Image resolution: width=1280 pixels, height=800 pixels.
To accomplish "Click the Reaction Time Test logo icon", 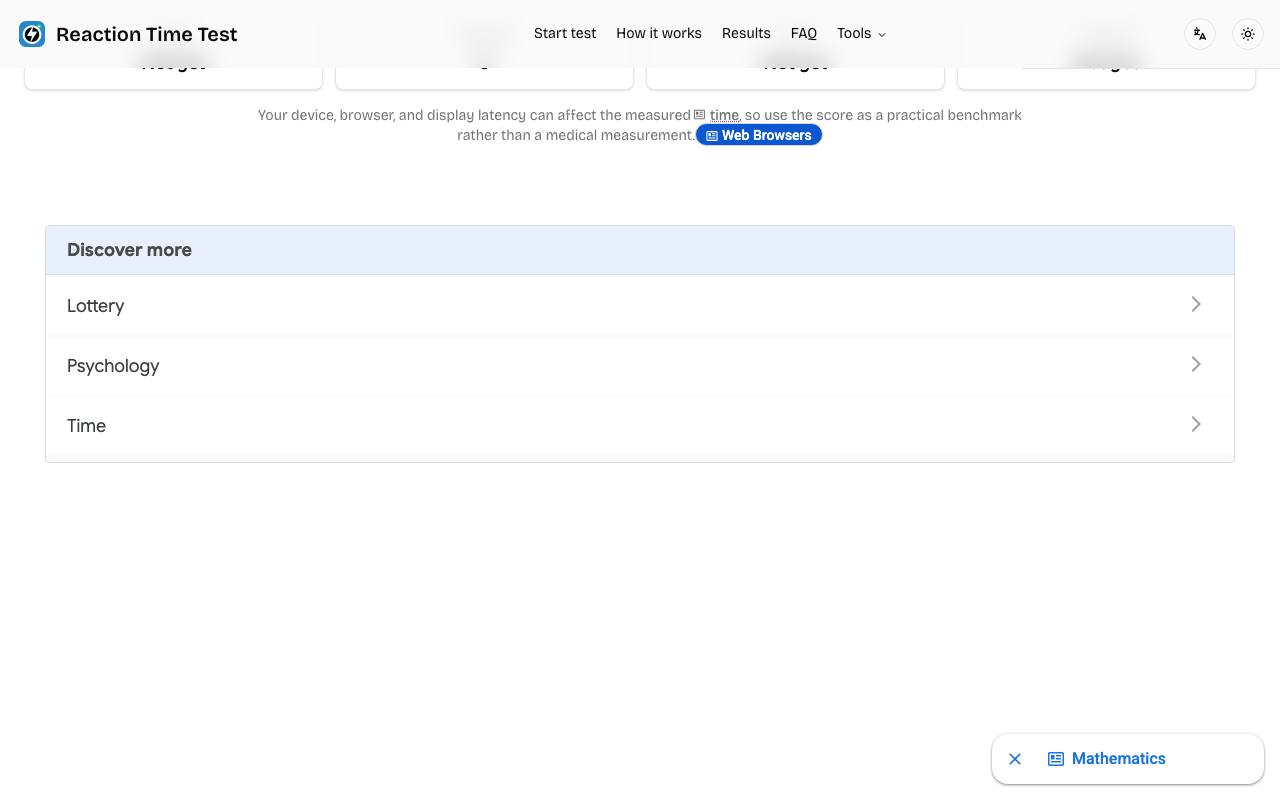I will point(32,34).
